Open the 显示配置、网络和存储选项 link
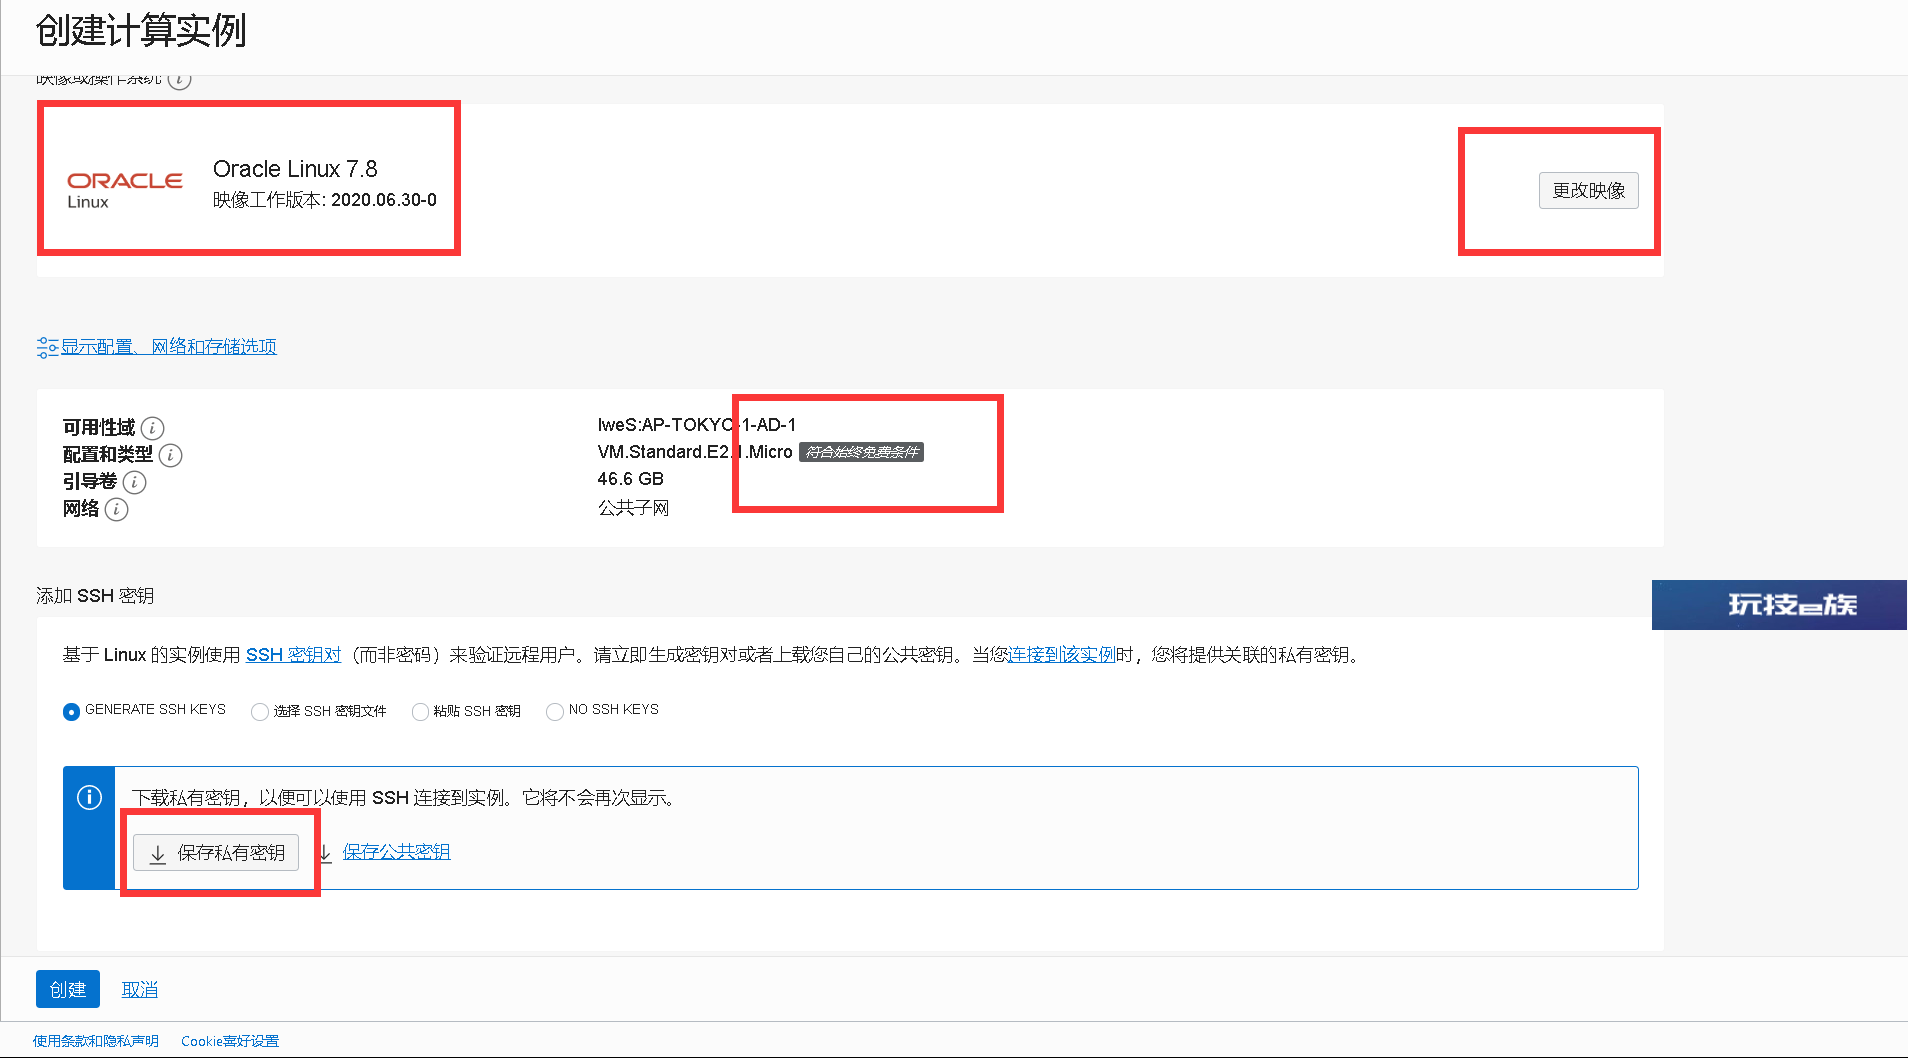 pyautogui.click(x=169, y=347)
